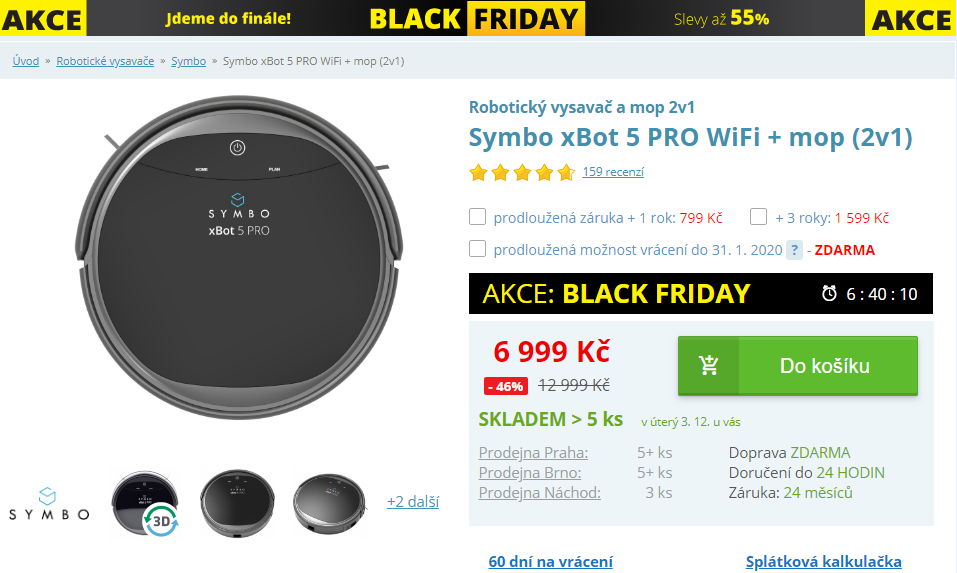Open the Splátková kalkulačka link

click(x=823, y=561)
